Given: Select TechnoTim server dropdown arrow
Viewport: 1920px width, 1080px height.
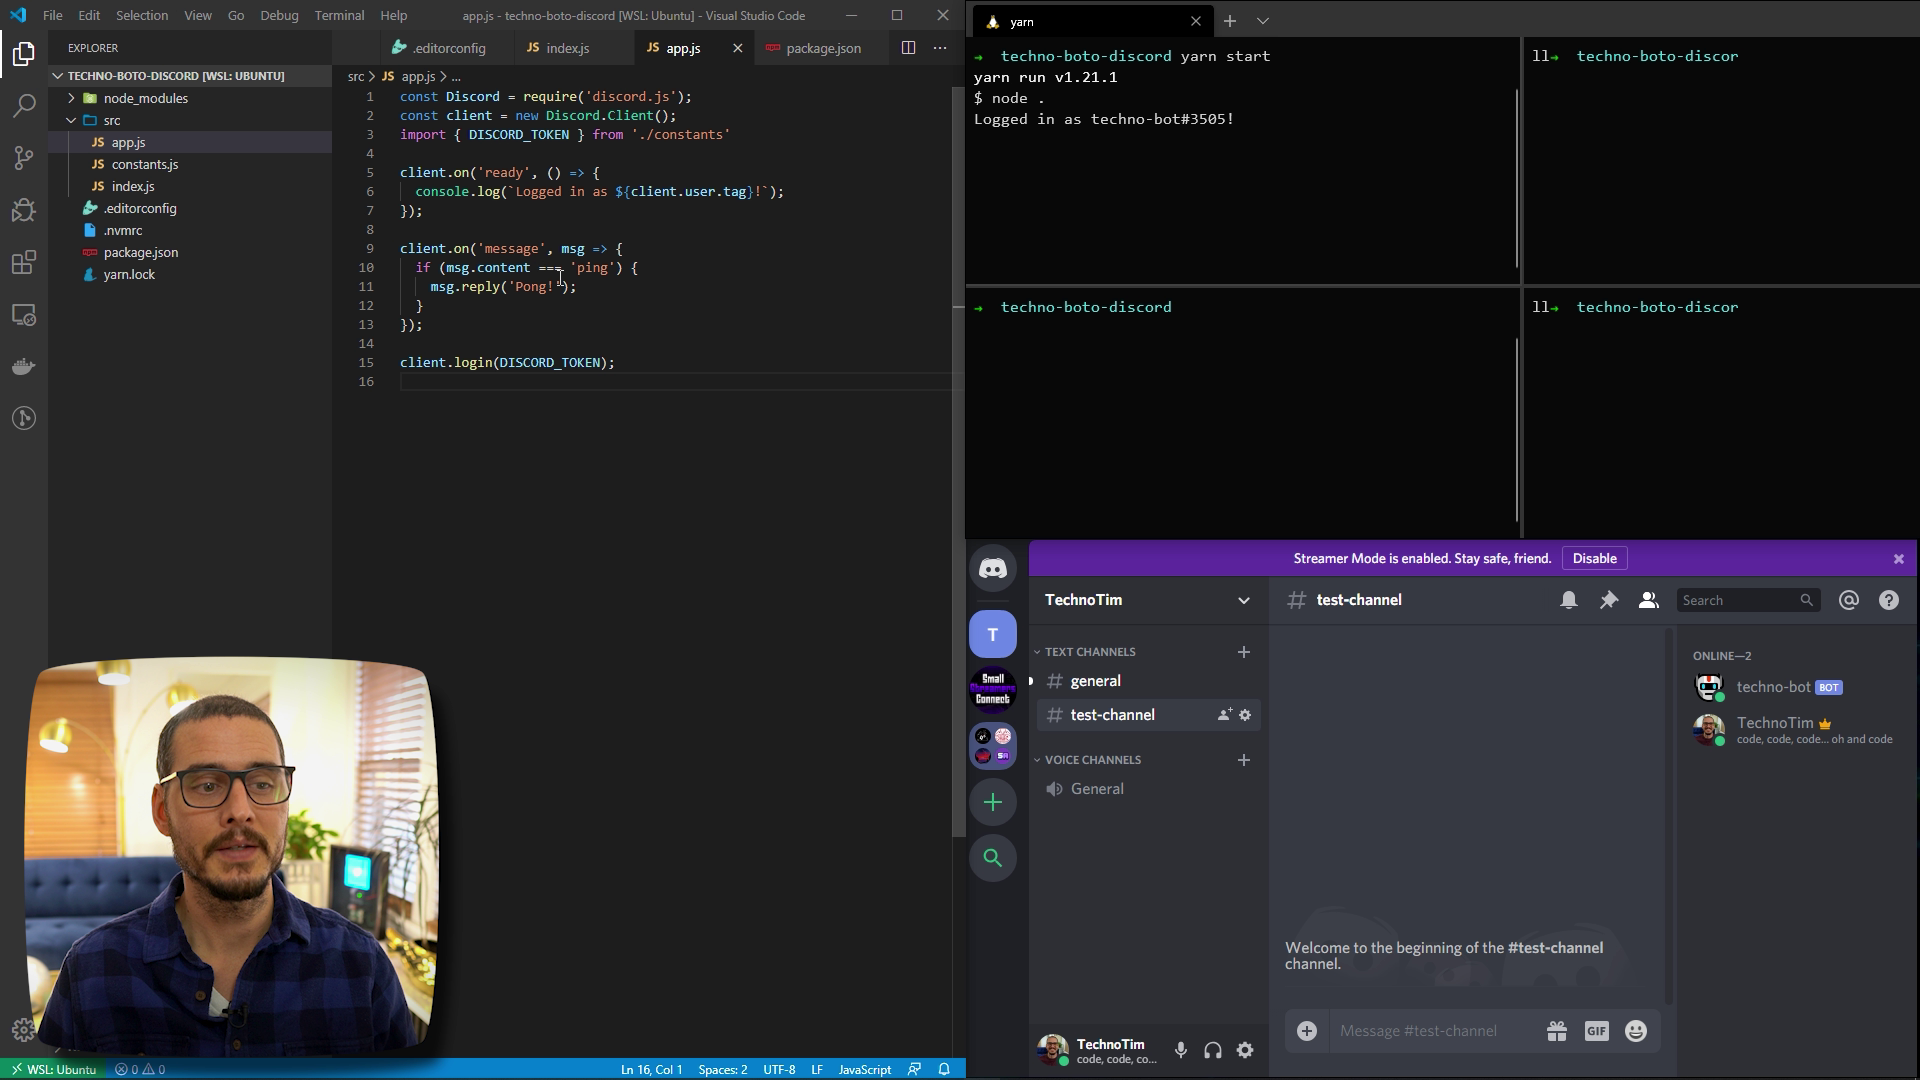Looking at the screenshot, I should tap(1244, 600).
